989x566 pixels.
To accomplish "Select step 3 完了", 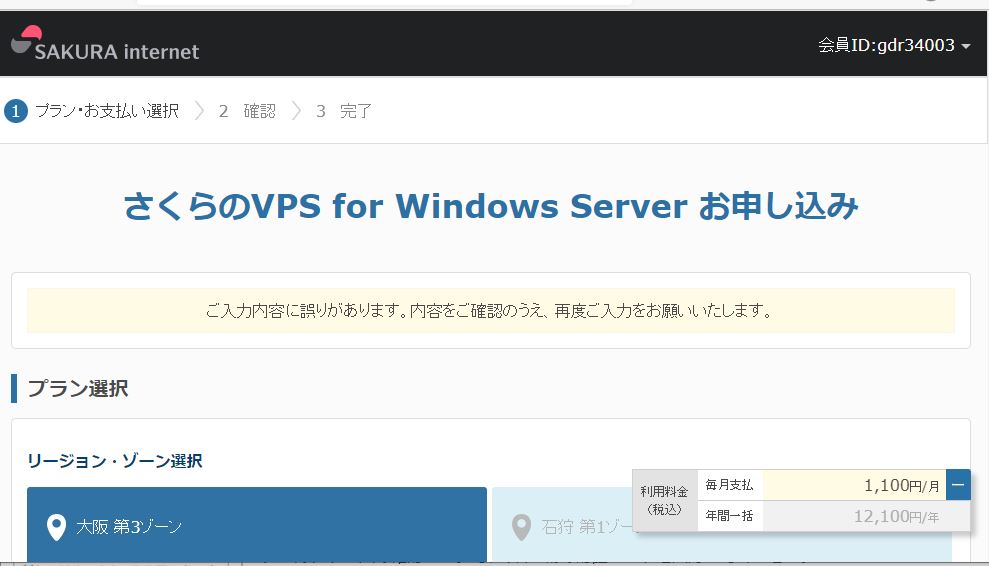I will point(344,111).
